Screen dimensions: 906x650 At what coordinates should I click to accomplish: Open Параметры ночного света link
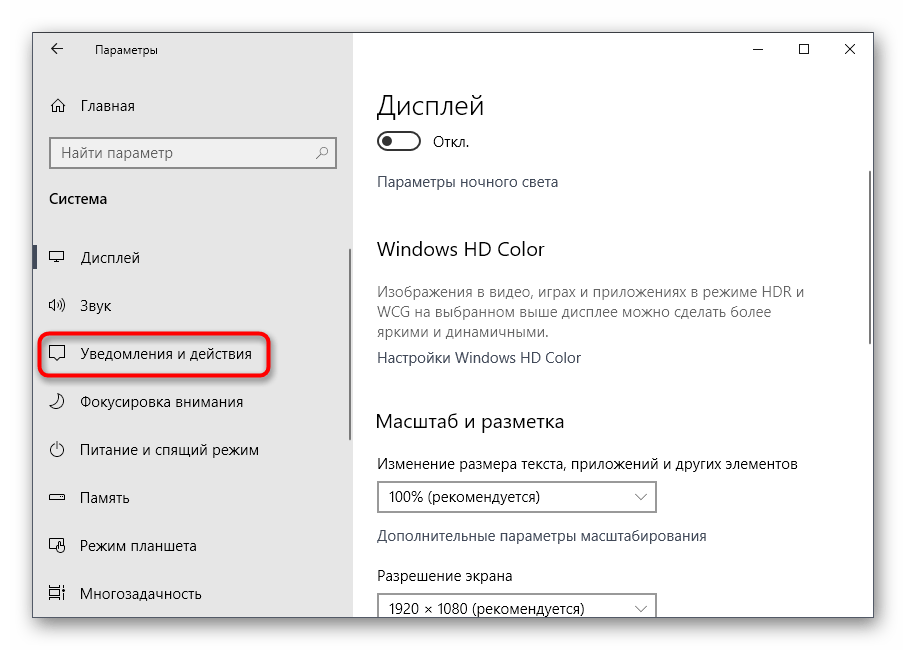(467, 182)
